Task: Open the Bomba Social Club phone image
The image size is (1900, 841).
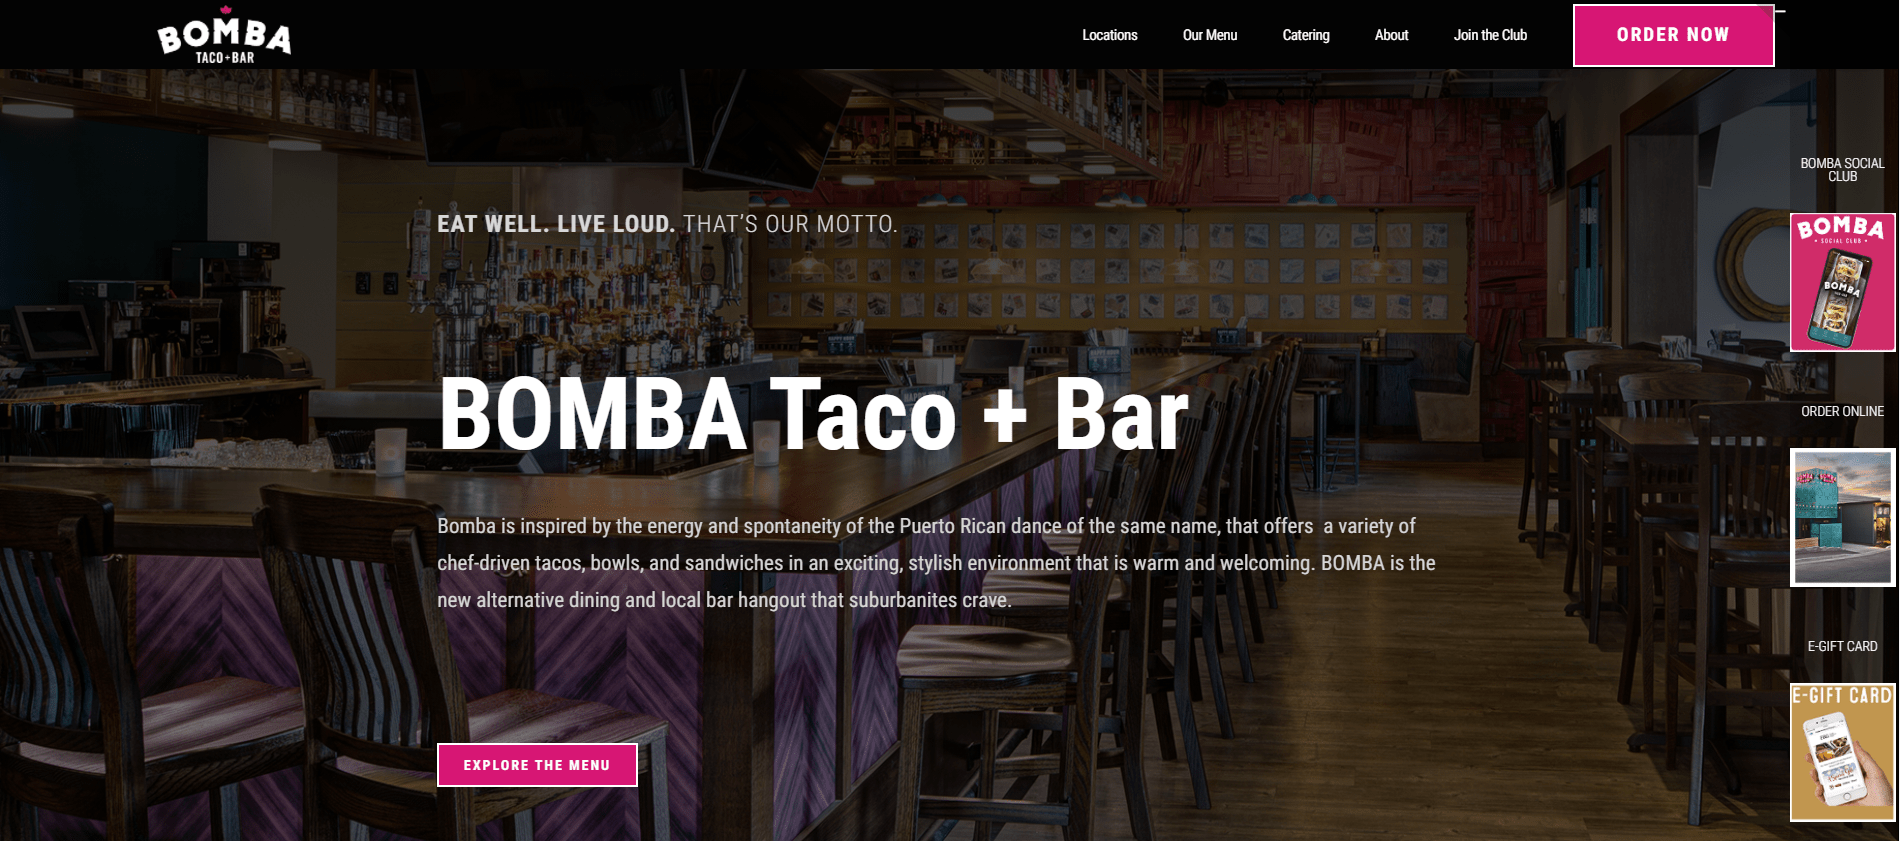Action: tap(1842, 282)
